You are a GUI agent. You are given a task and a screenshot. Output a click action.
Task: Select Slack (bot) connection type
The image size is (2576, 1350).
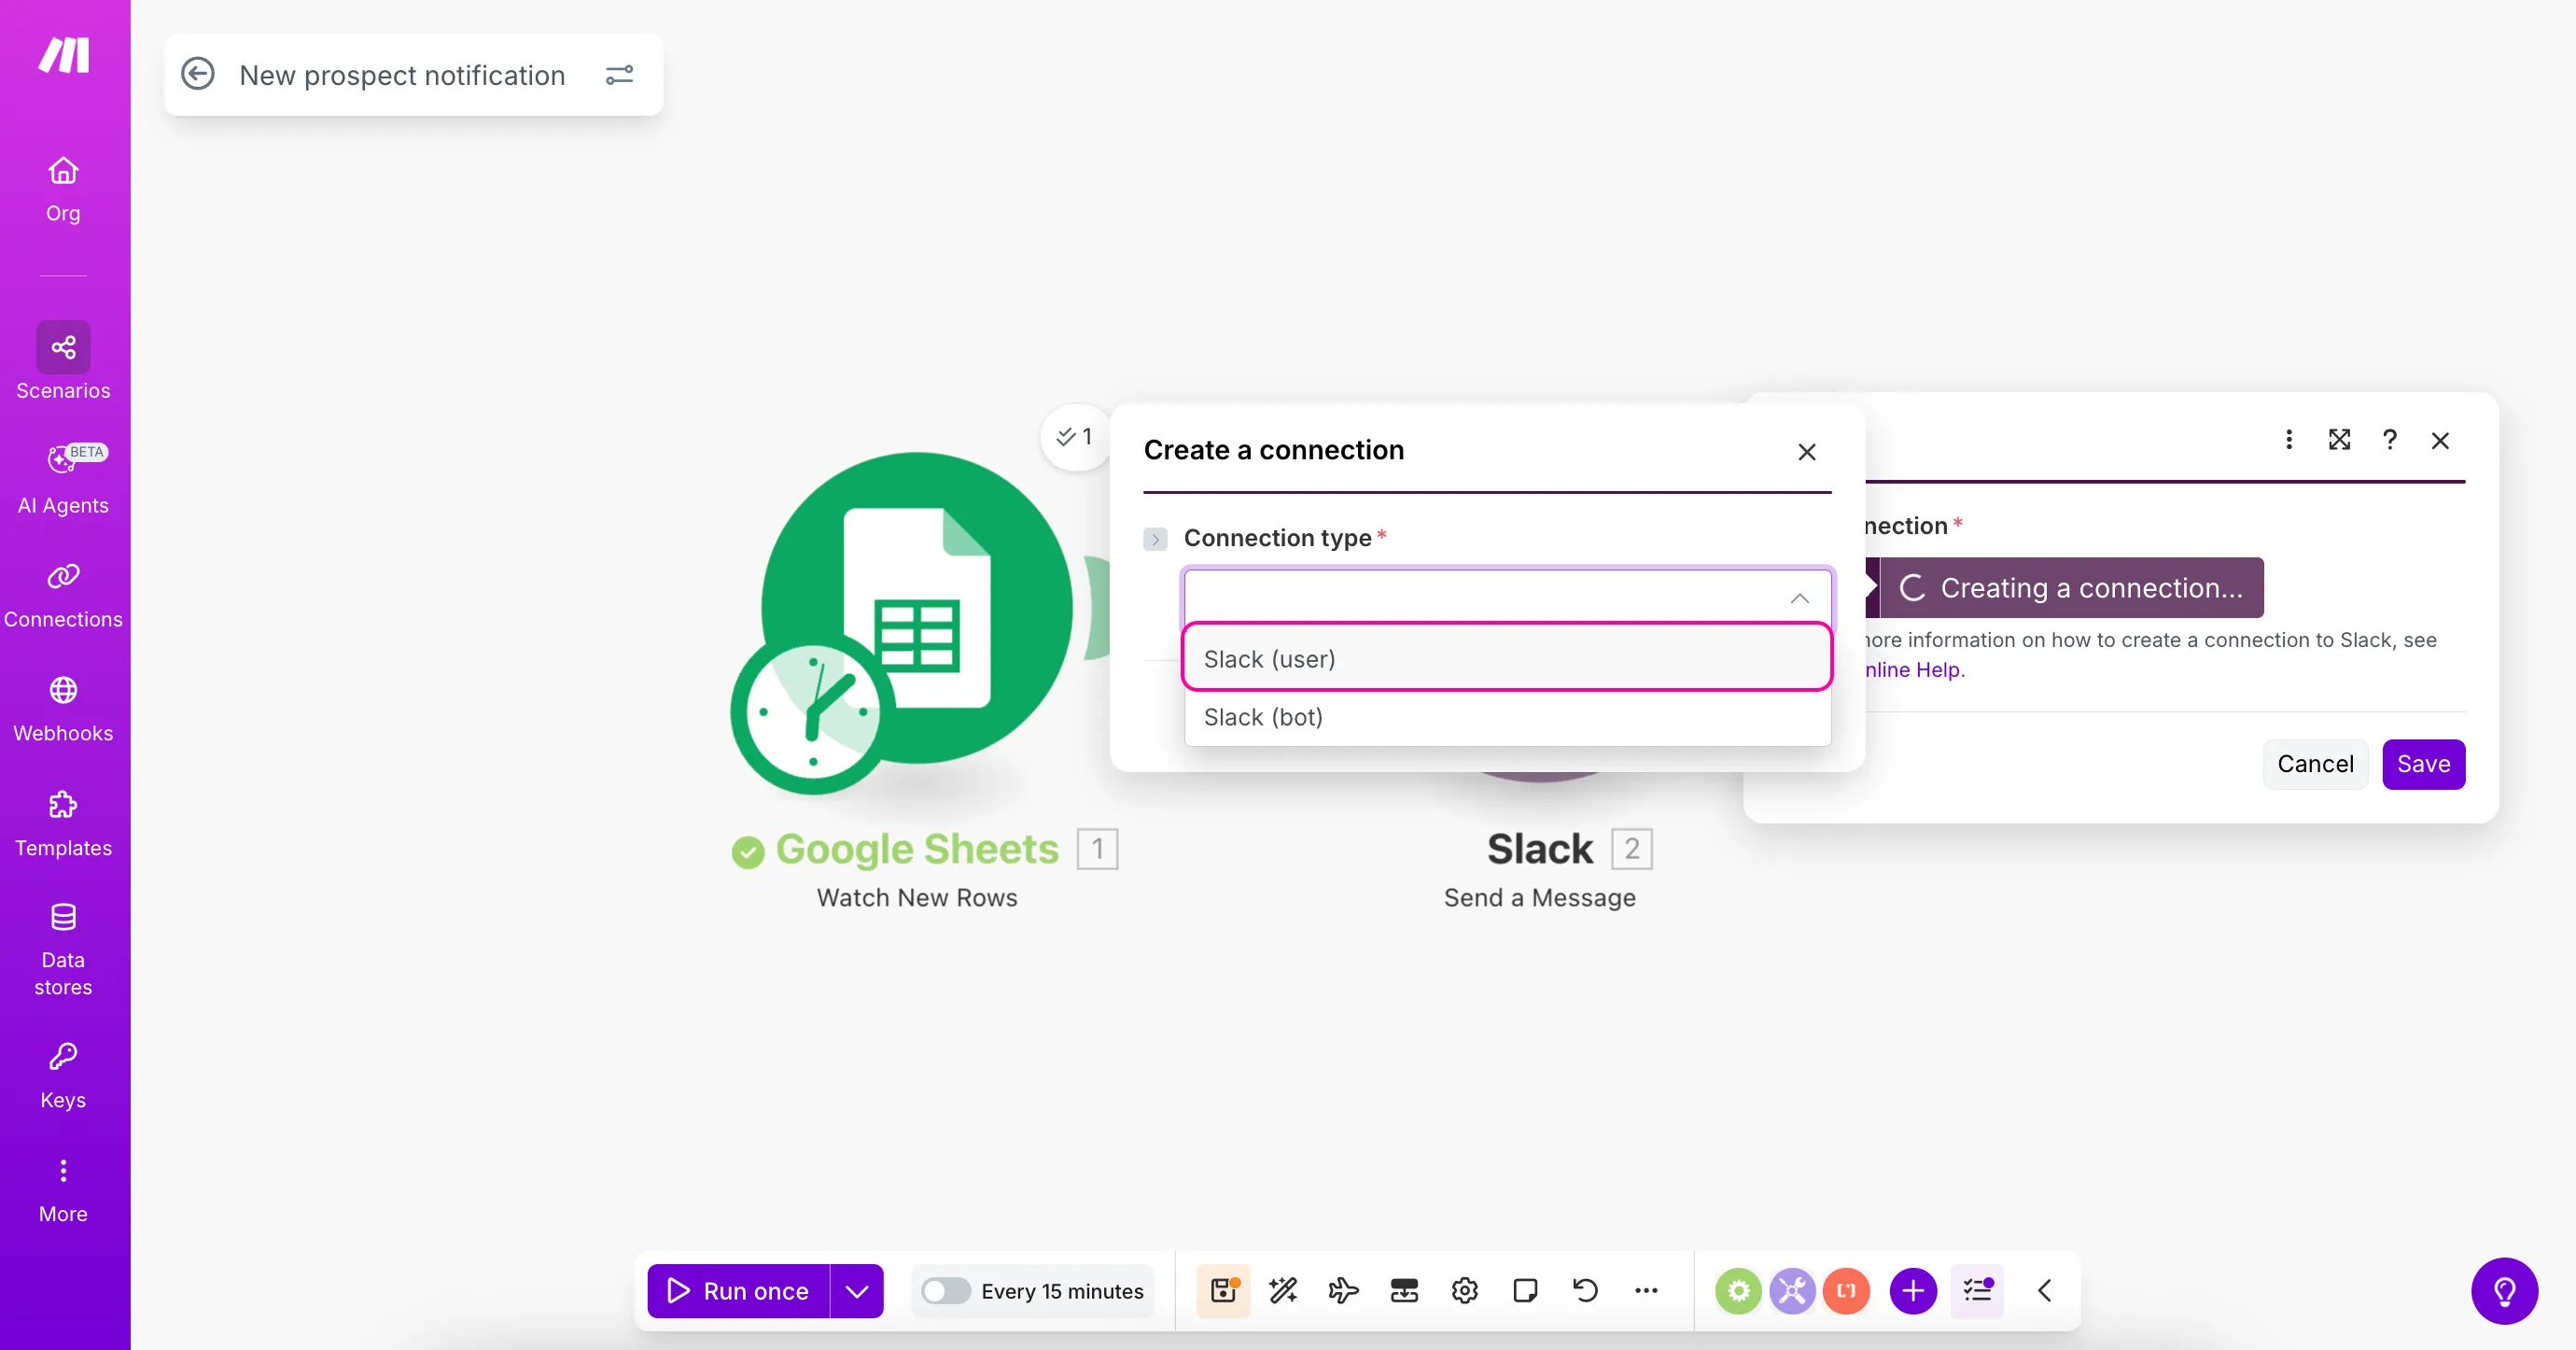1507,717
